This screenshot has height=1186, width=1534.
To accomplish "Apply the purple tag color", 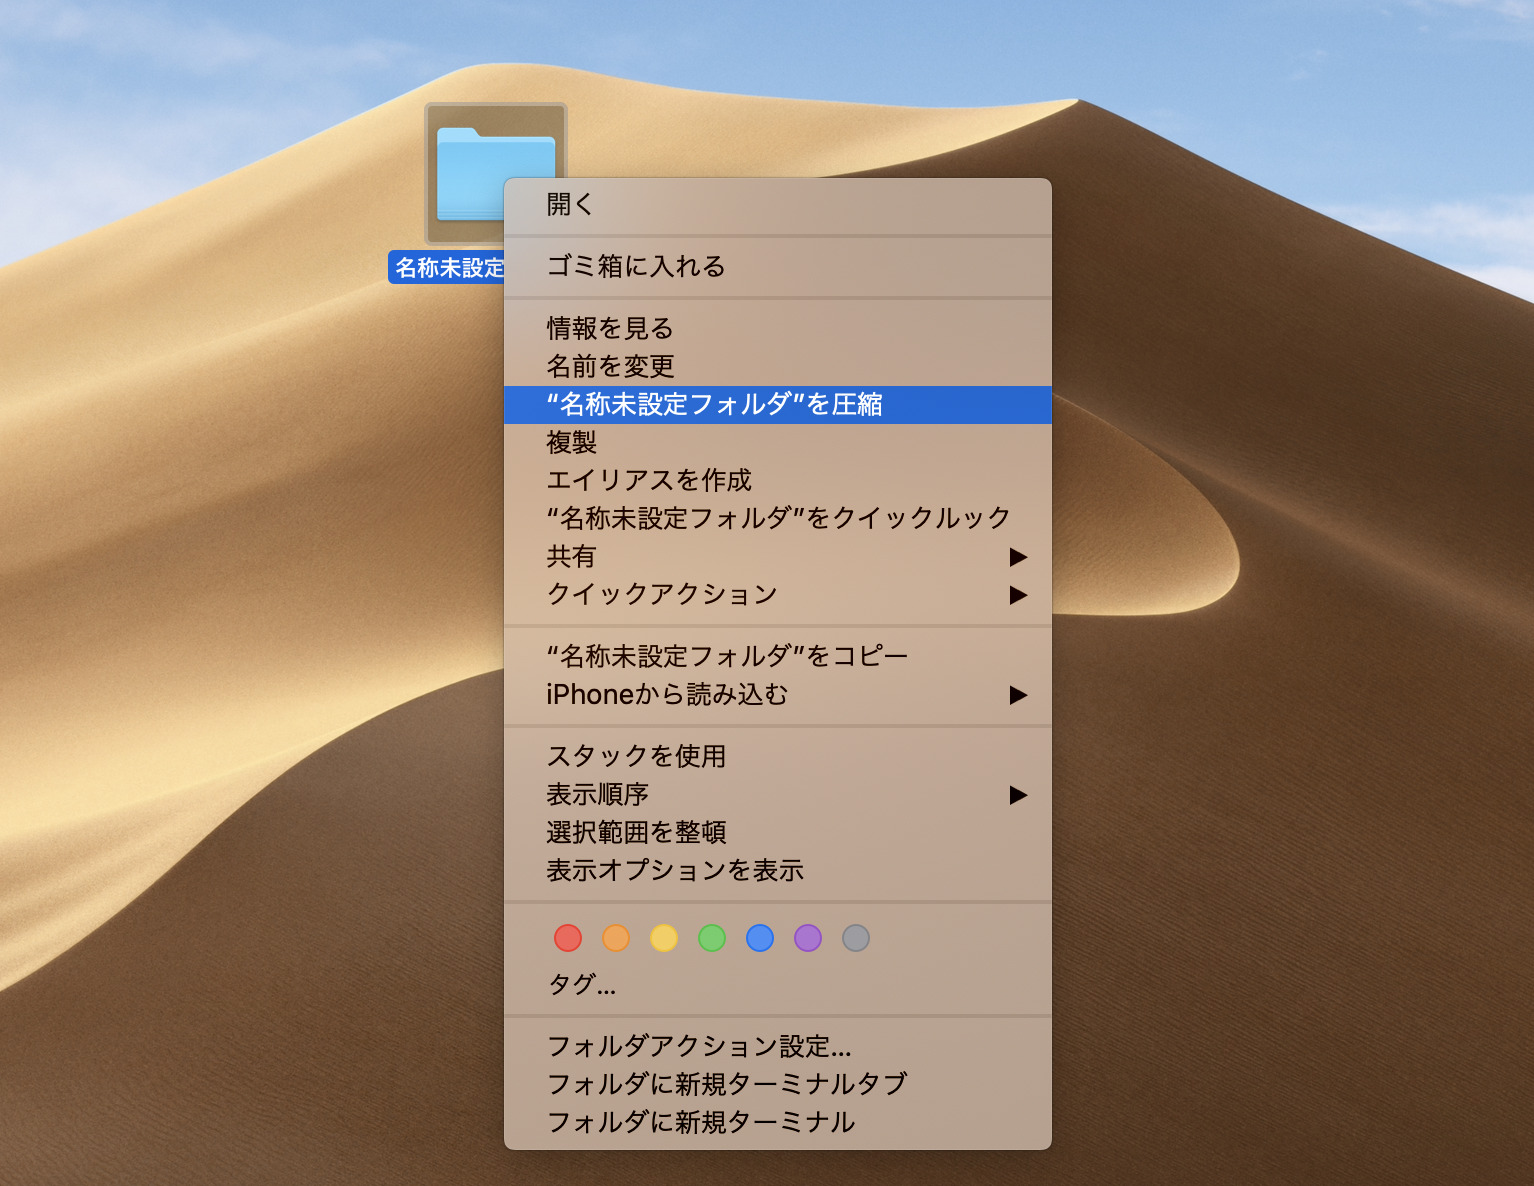I will pos(808,938).
